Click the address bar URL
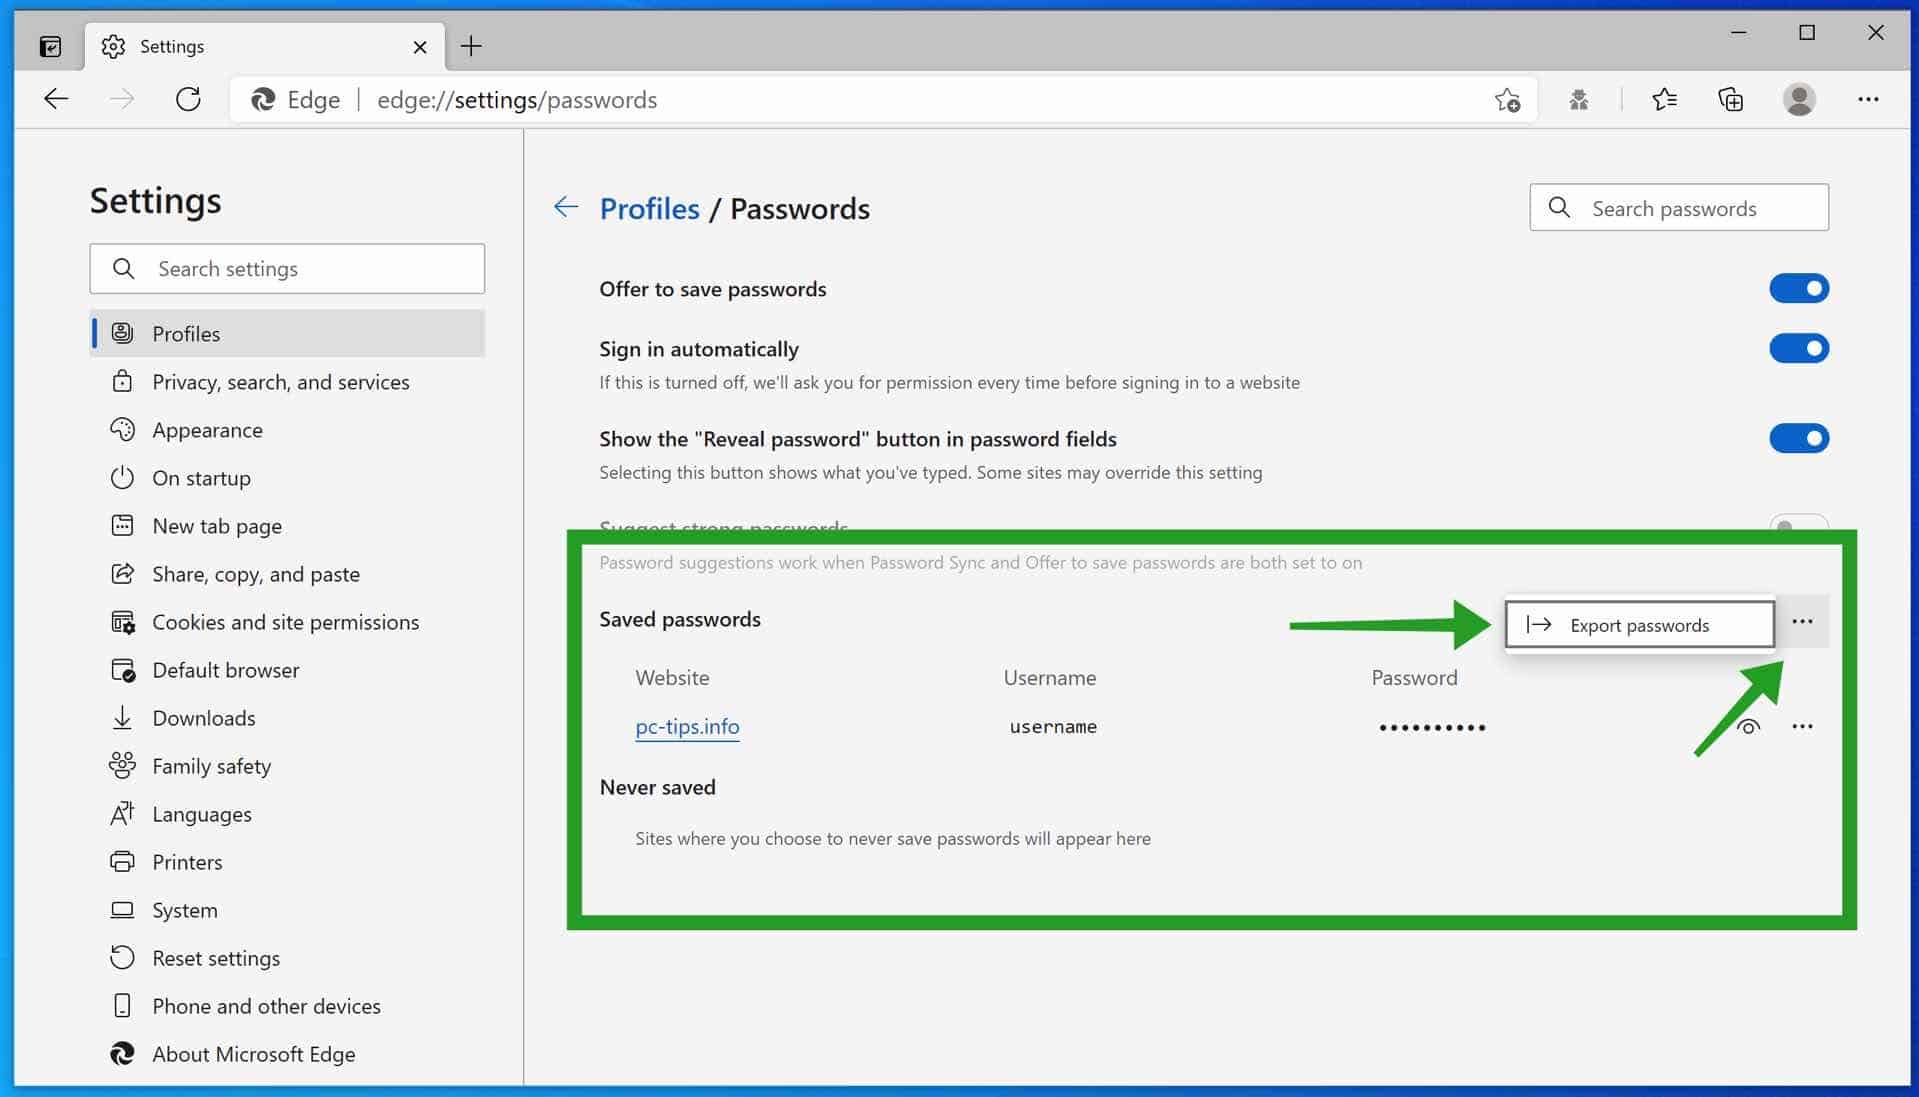Image resolution: width=1919 pixels, height=1097 pixels. point(517,100)
